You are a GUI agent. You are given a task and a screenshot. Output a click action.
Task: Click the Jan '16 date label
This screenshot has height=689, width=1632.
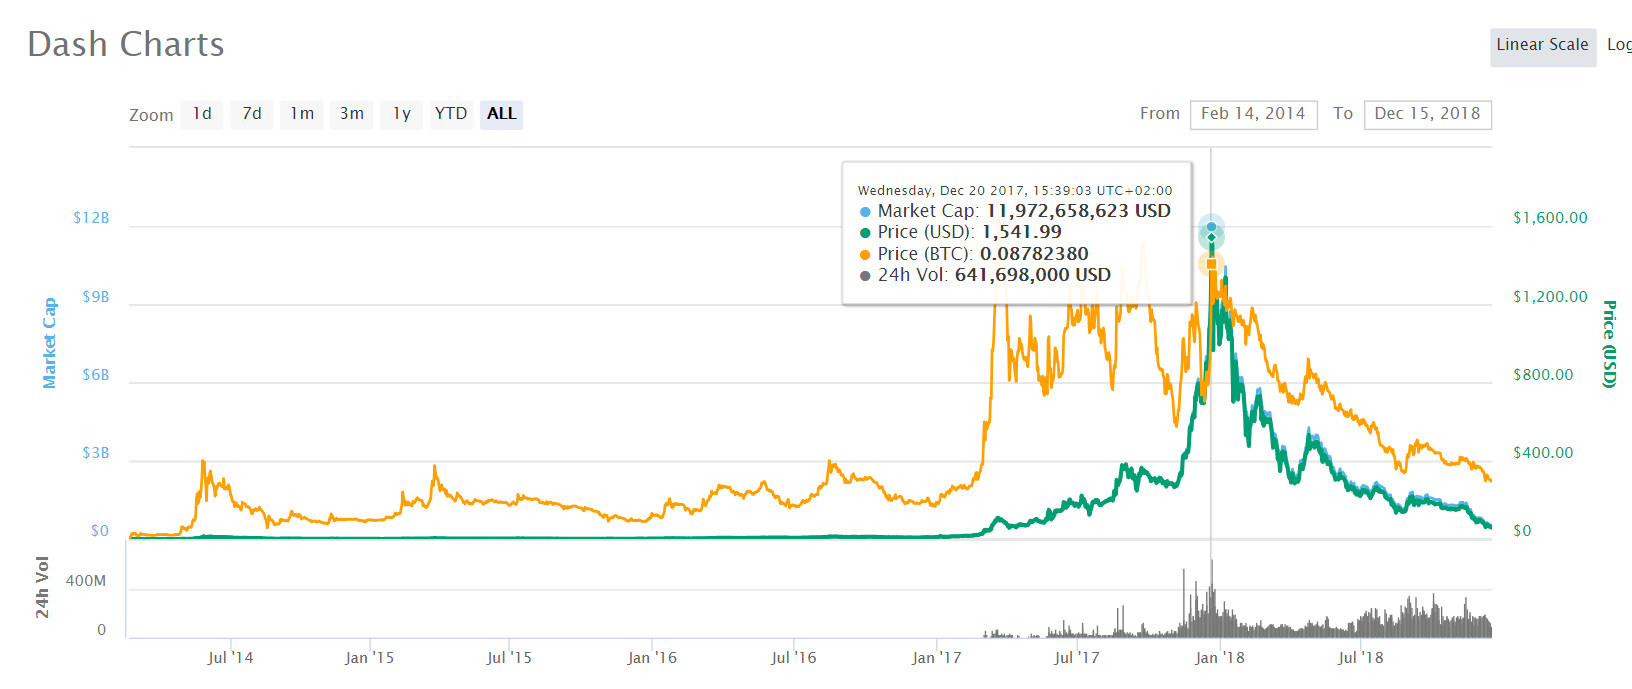coord(652,658)
